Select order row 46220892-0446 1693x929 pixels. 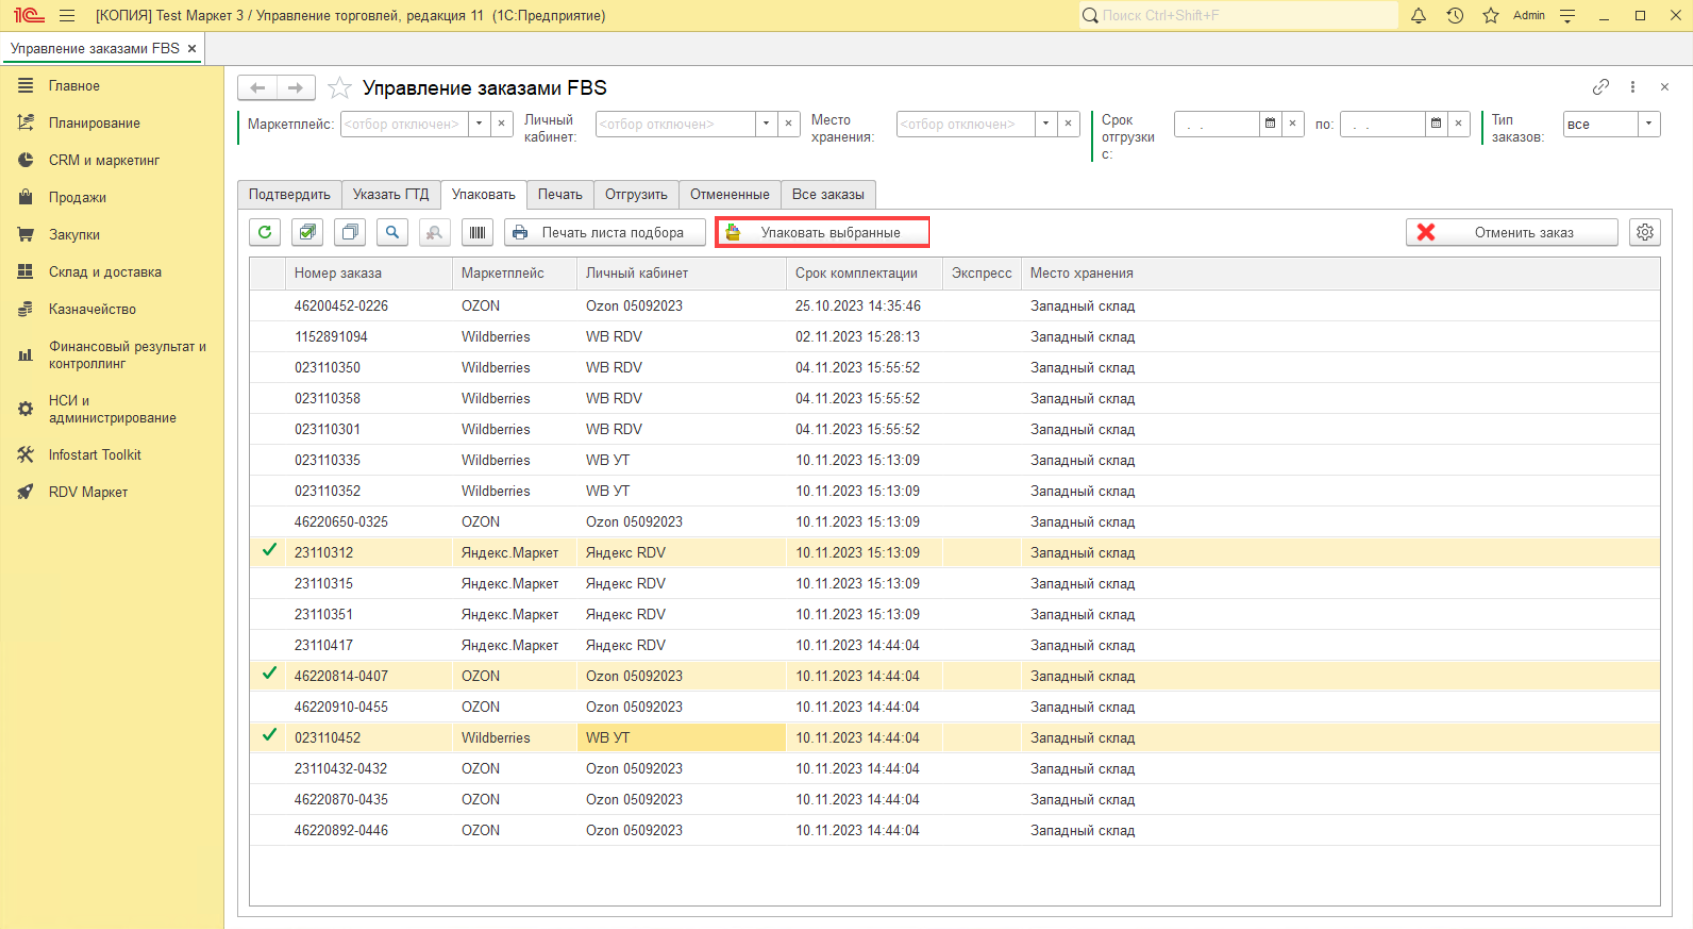[955, 830]
